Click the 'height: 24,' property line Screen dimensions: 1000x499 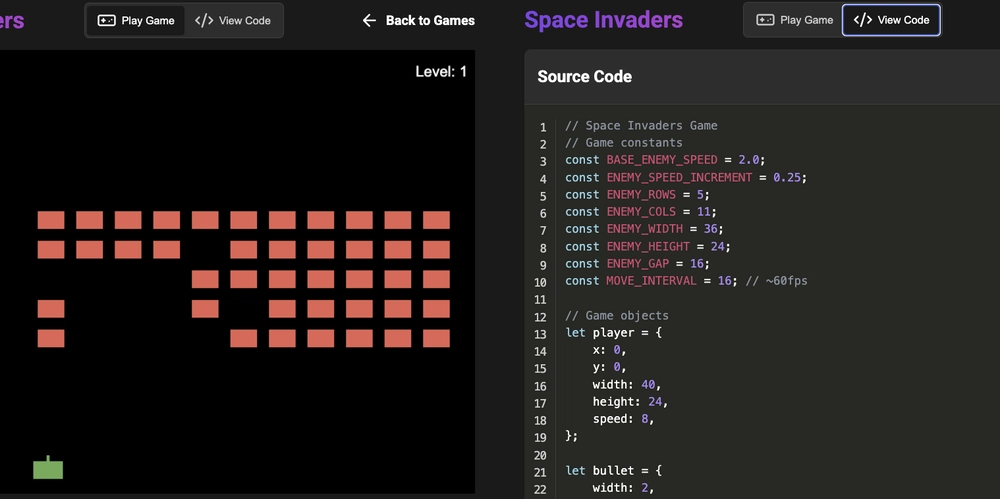pos(630,402)
